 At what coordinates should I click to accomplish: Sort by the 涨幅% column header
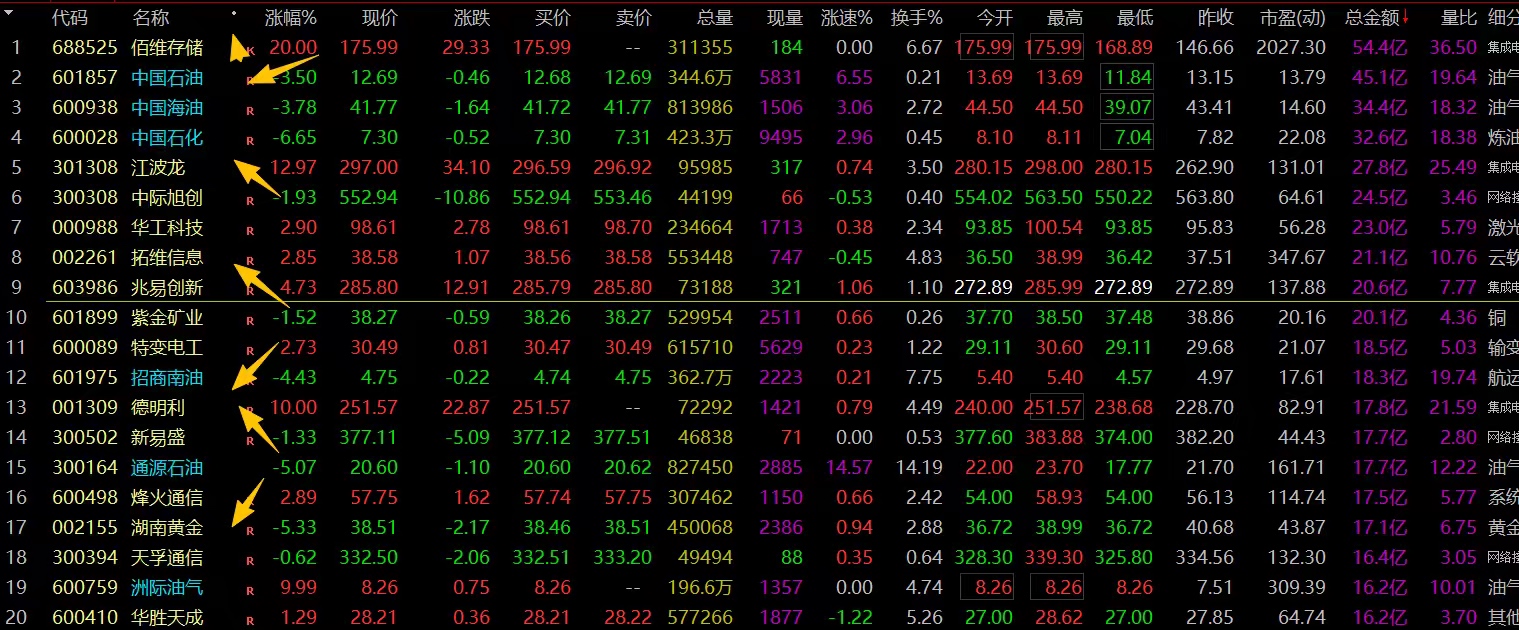[291, 18]
